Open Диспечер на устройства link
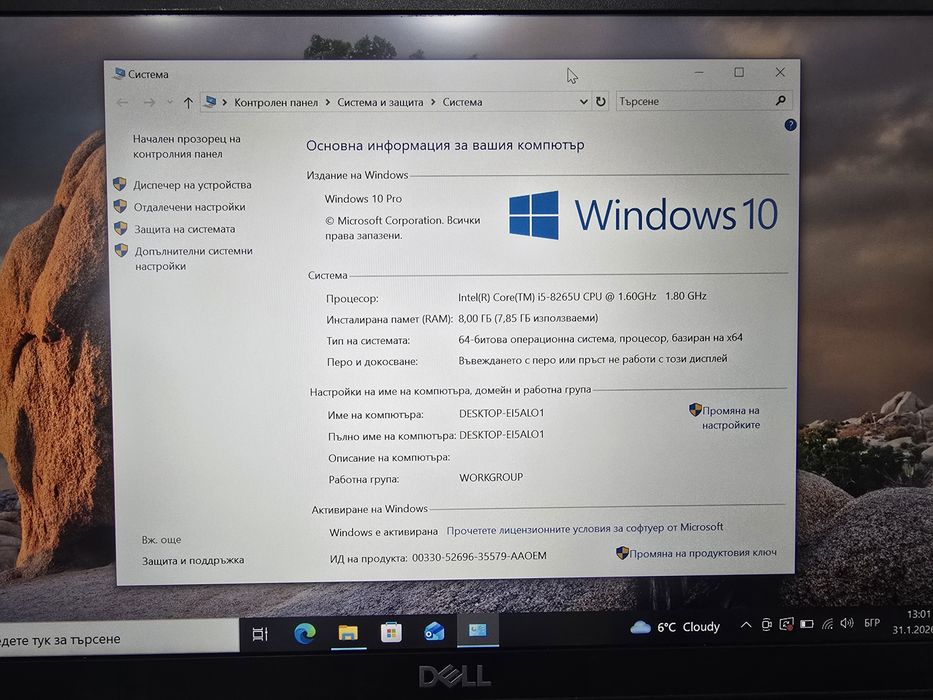The width and height of the screenshot is (933, 700). coord(192,185)
